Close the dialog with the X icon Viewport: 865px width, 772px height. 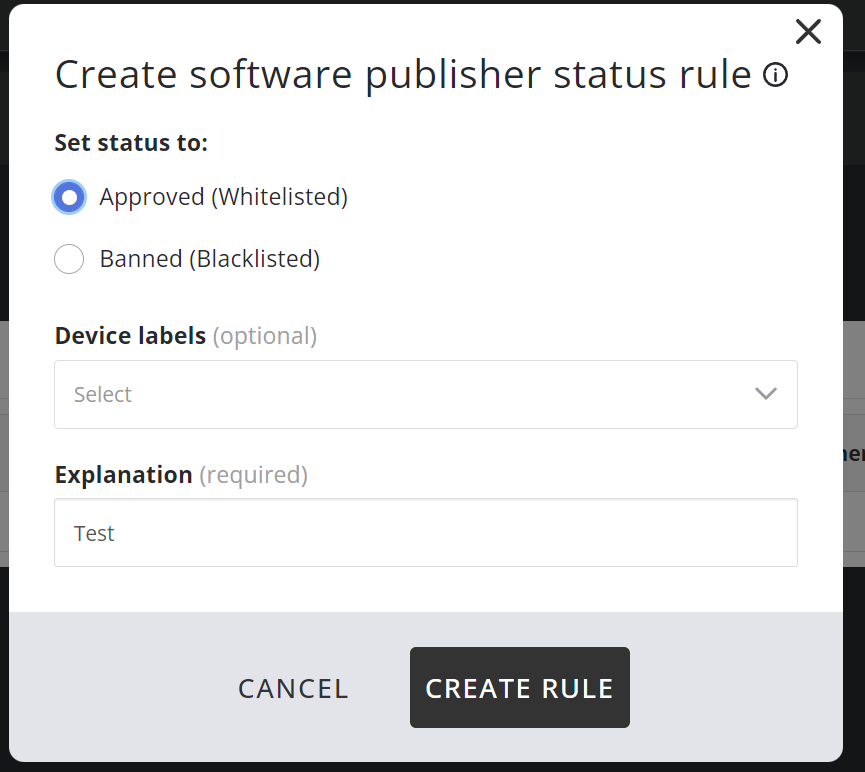coord(808,32)
